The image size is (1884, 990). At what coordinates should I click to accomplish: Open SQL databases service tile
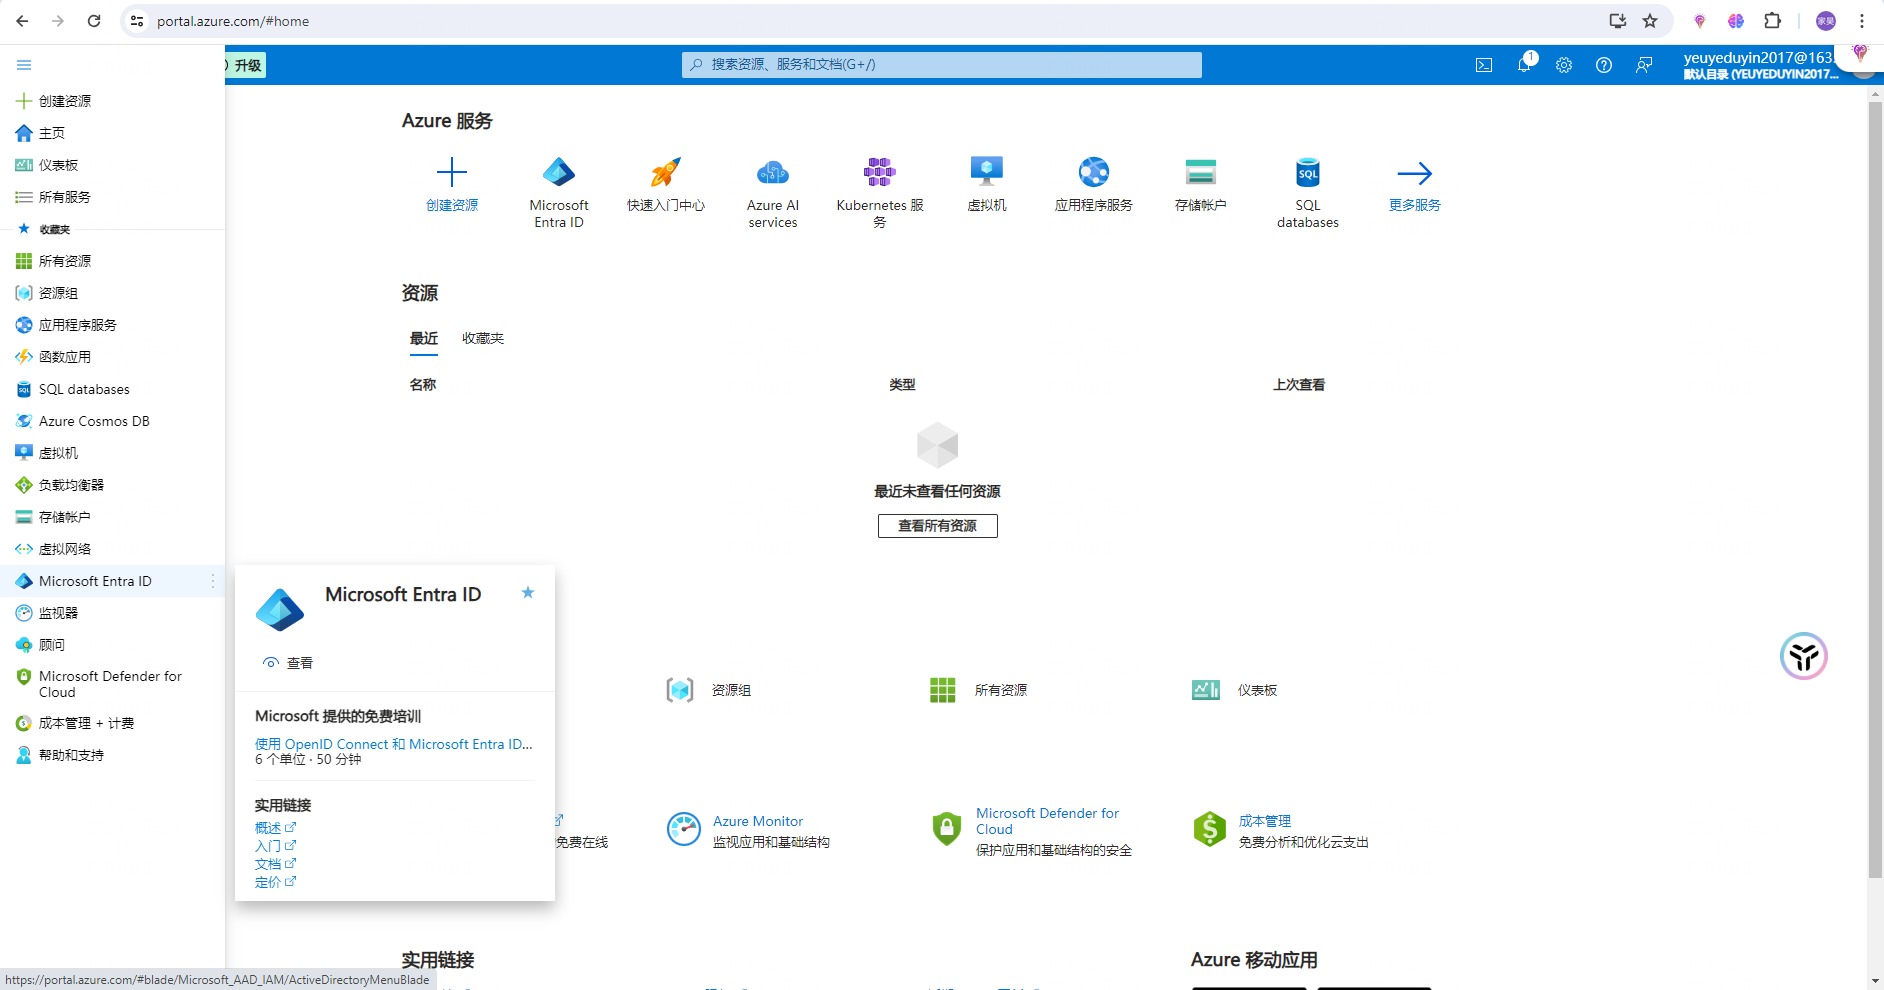tap(1308, 193)
